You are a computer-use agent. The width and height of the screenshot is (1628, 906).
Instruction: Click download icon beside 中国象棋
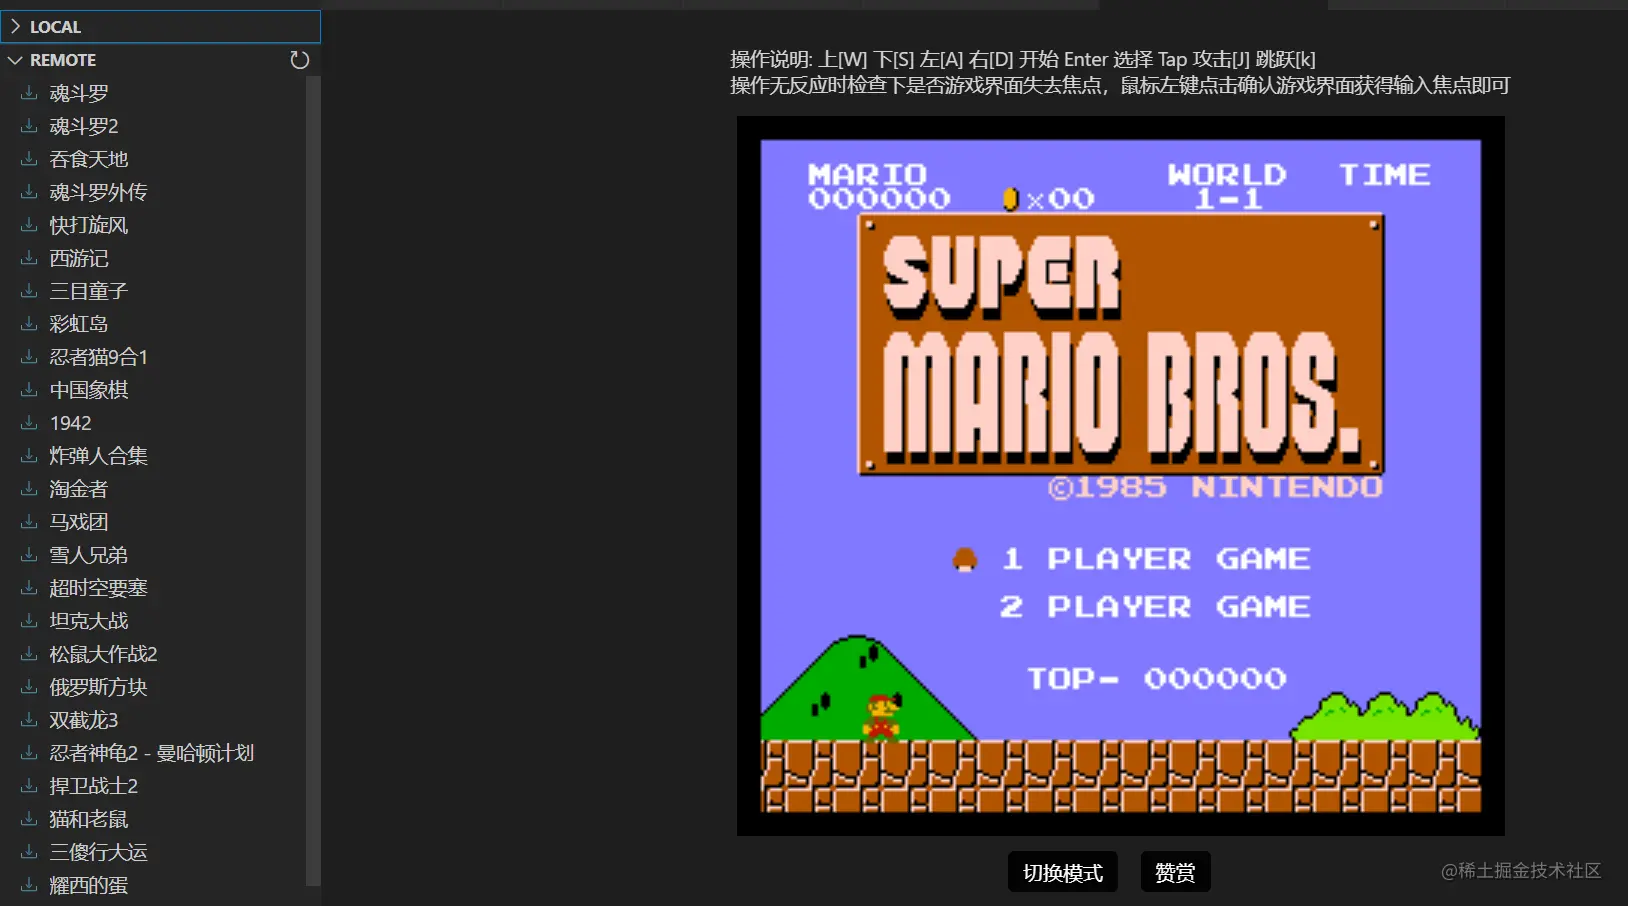29,390
